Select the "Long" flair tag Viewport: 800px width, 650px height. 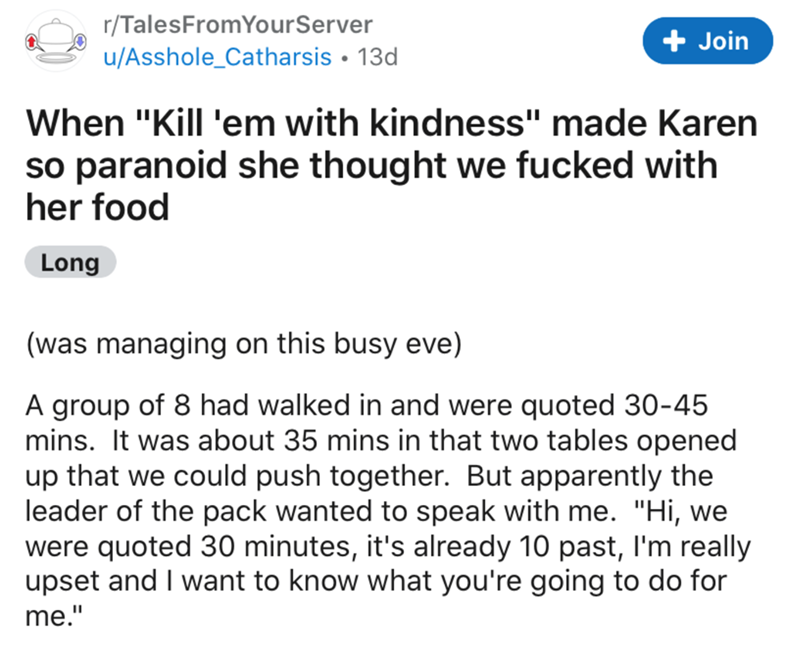70,264
